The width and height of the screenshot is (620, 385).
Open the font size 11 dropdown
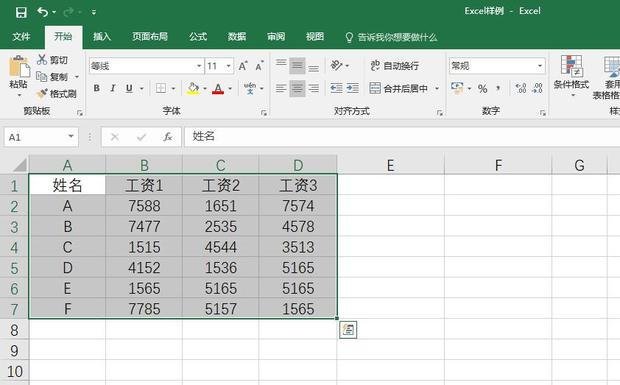pos(229,66)
